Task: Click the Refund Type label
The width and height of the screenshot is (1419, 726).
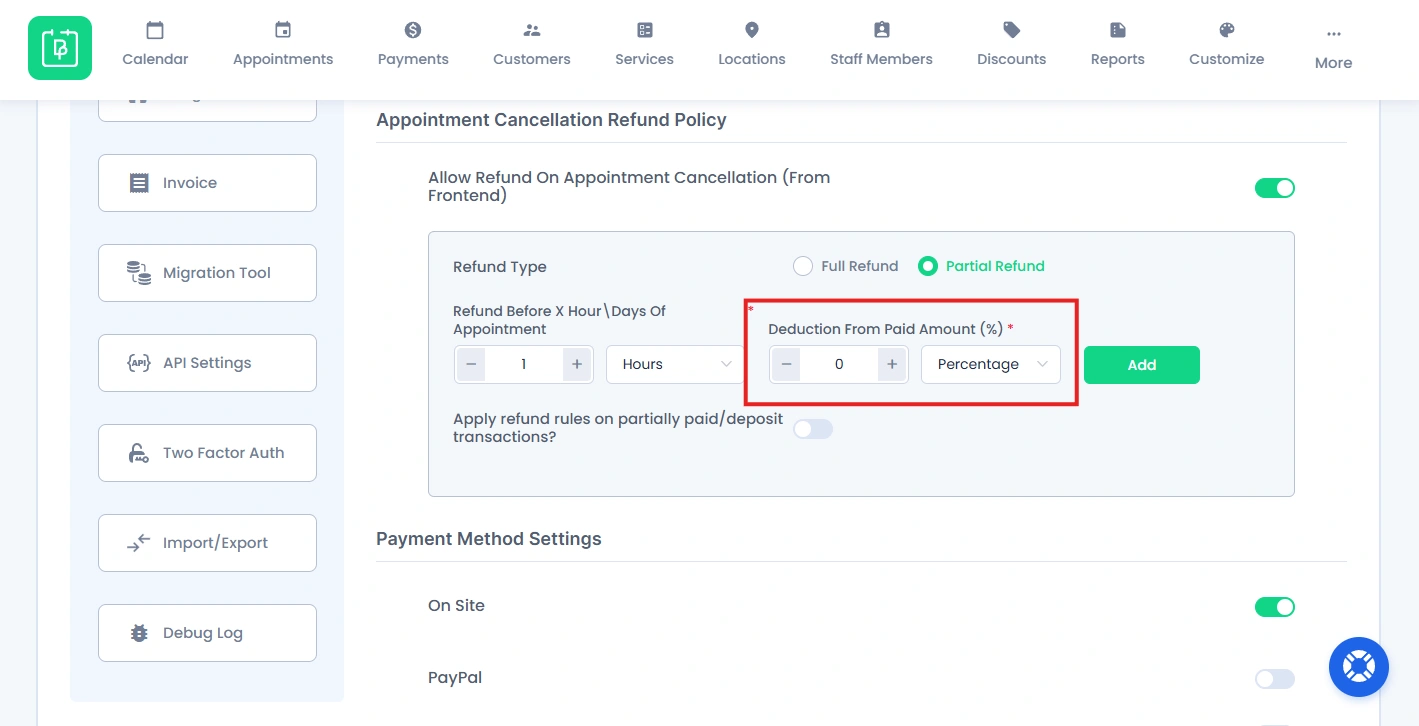Action: (x=500, y=267)
